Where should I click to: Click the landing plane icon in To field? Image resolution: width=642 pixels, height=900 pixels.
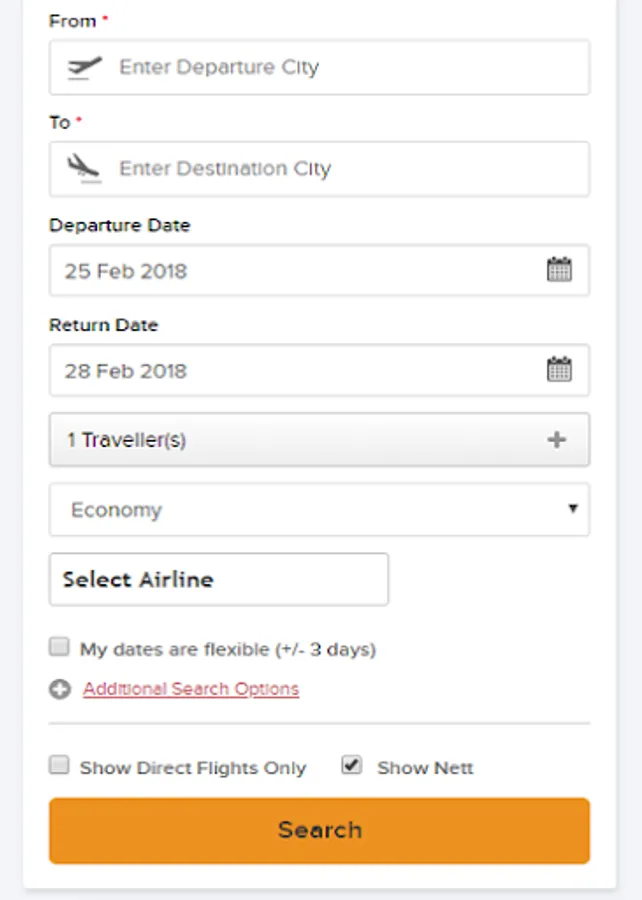tap(85, 168)
